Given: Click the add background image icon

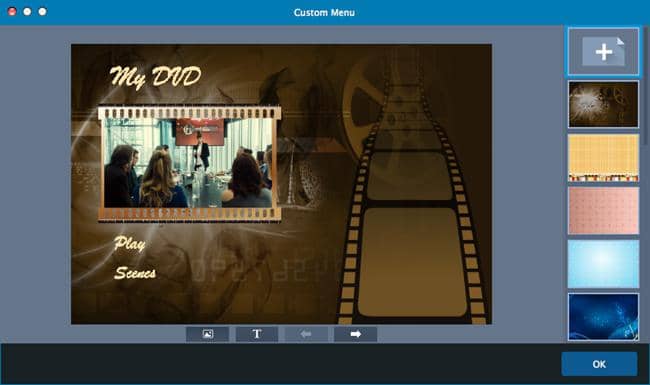Looking at the screenshot, I should (207, 334).
